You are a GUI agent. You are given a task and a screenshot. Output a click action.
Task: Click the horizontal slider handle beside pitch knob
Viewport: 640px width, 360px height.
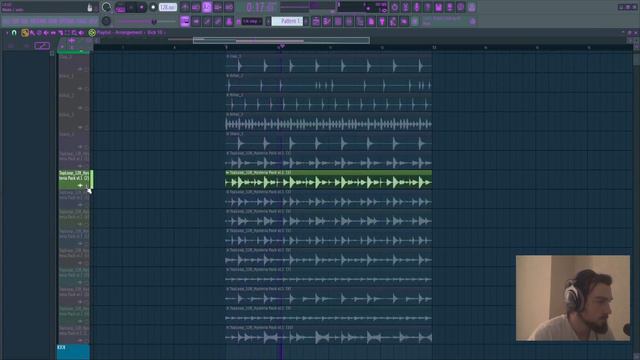[154, 21]
